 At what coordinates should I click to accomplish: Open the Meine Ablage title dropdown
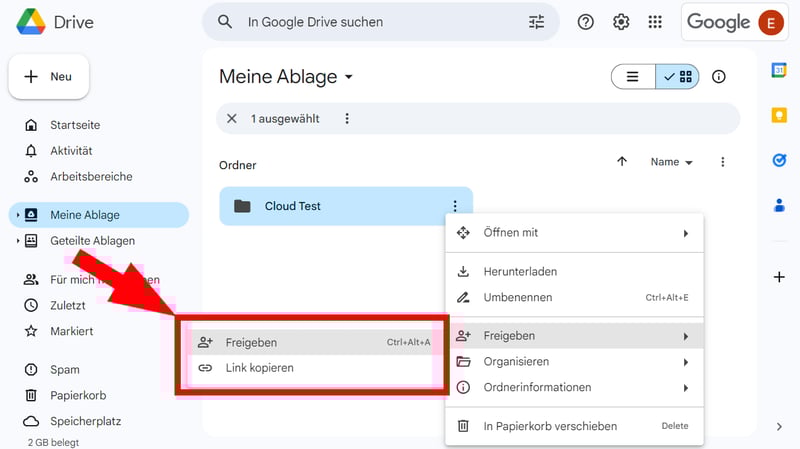[x=349, y=77]
